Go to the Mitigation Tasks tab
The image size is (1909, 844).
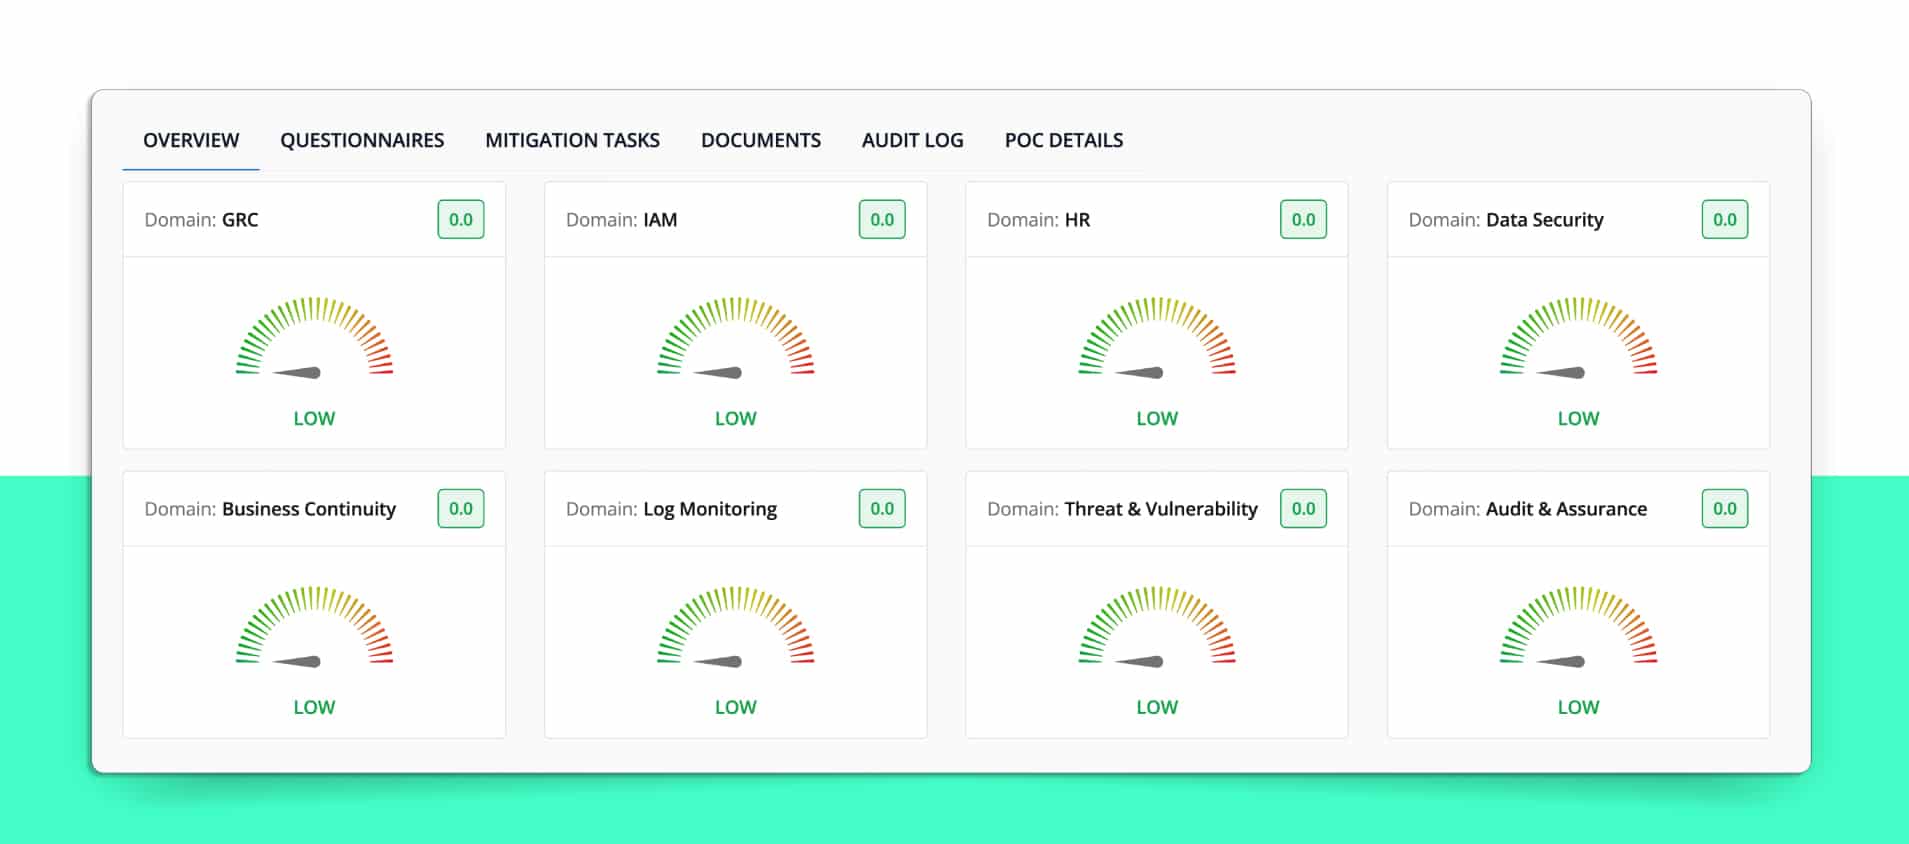click(x=572, y=140)
